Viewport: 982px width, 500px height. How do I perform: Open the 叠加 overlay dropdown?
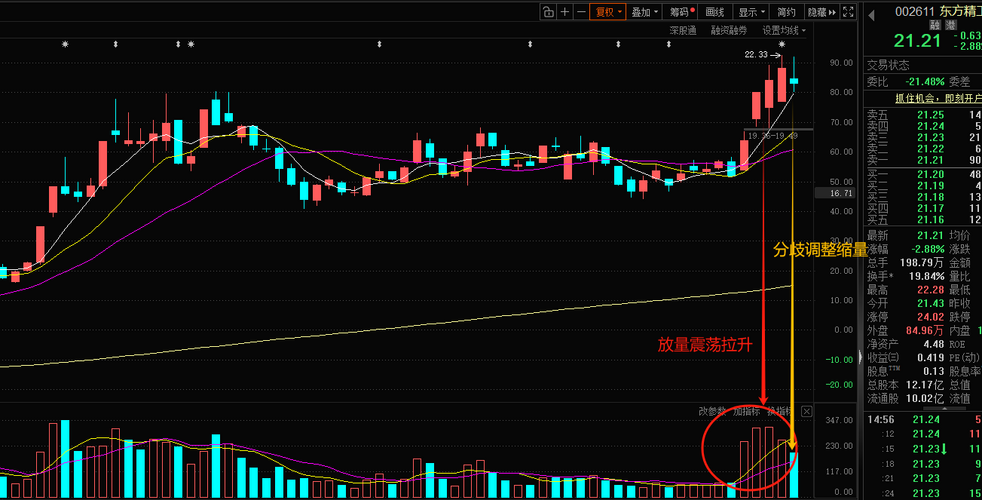click(644, 12)
